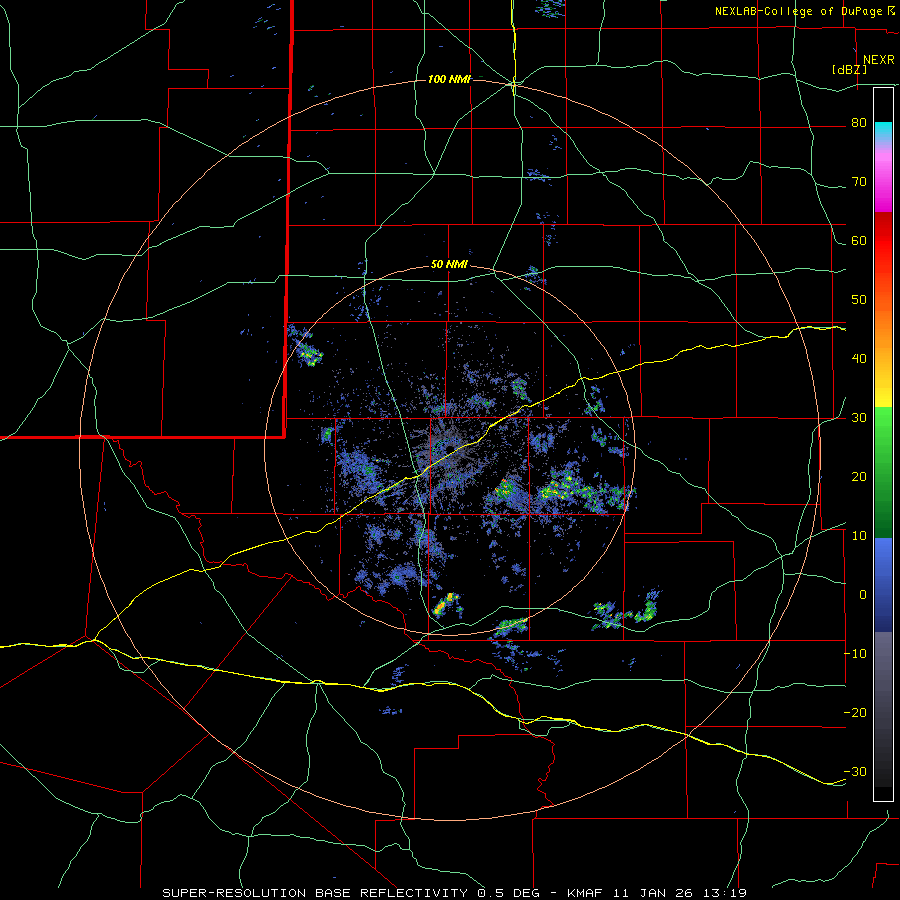900x900 pixels.
Task: Click the 10 dBZ scale value
Action: point(859,536)
